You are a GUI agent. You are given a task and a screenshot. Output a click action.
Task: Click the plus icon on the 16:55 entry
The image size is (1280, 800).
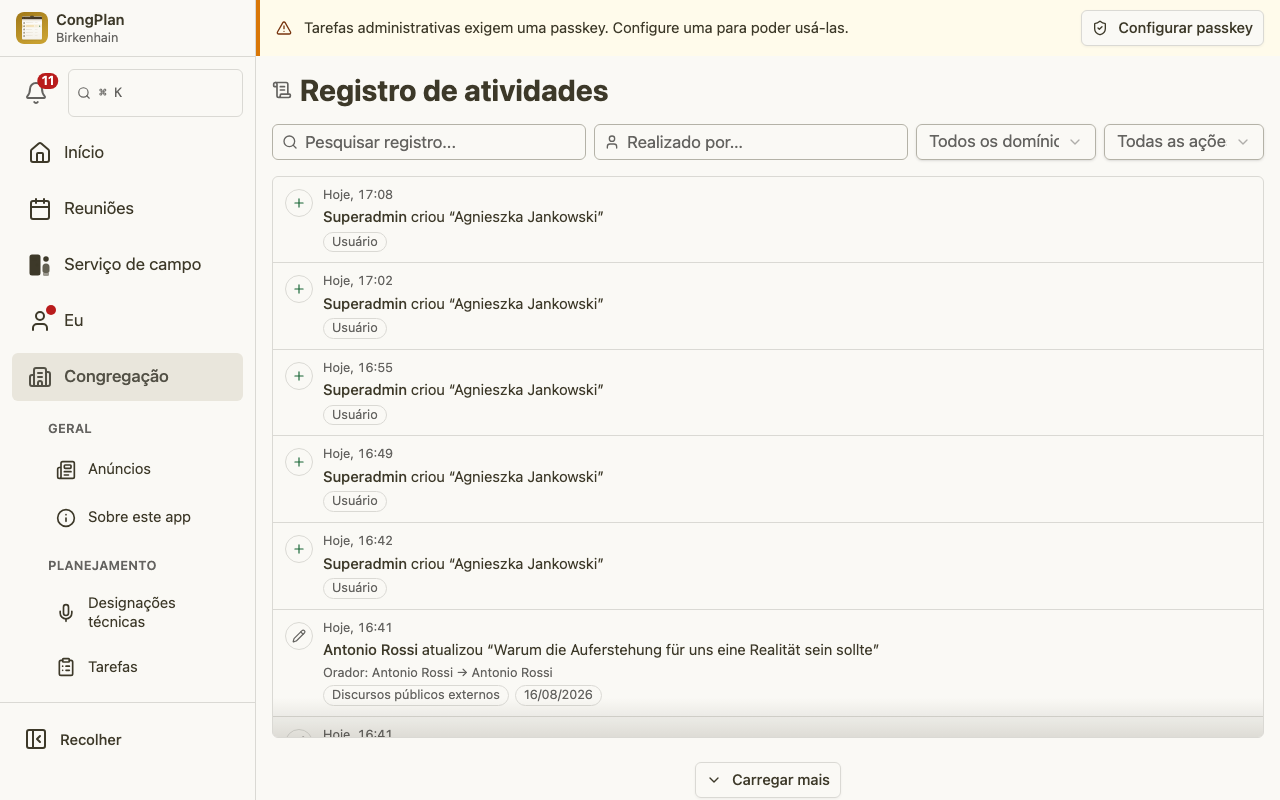click(299, 376)
